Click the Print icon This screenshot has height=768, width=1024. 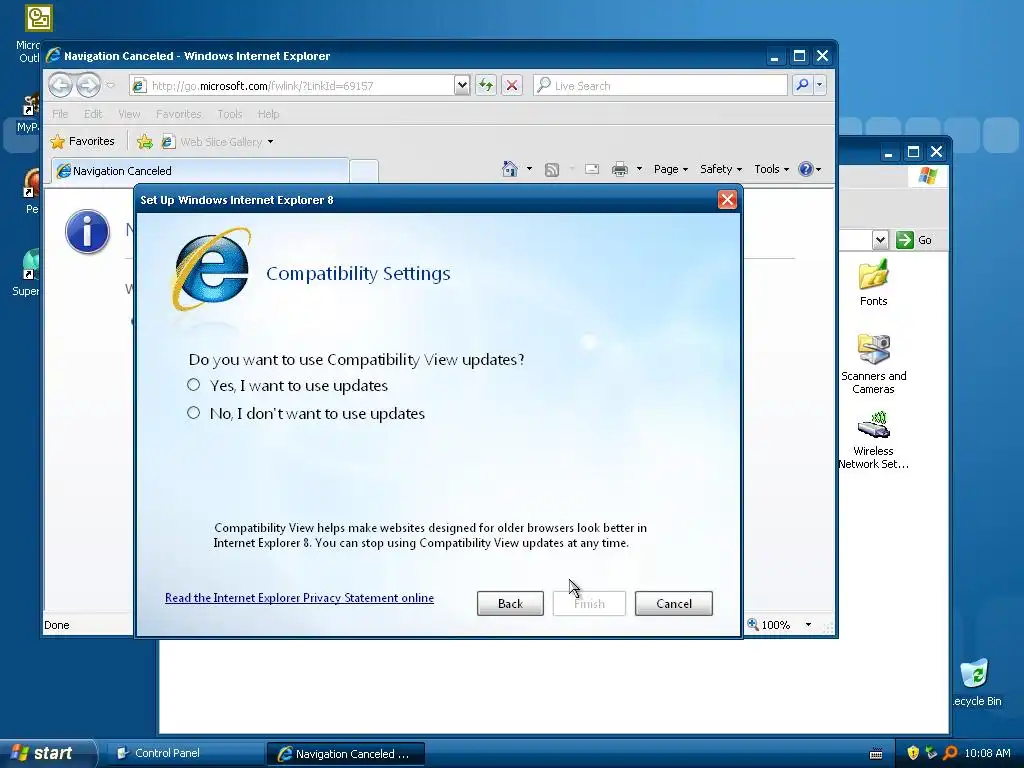(620, 169)
